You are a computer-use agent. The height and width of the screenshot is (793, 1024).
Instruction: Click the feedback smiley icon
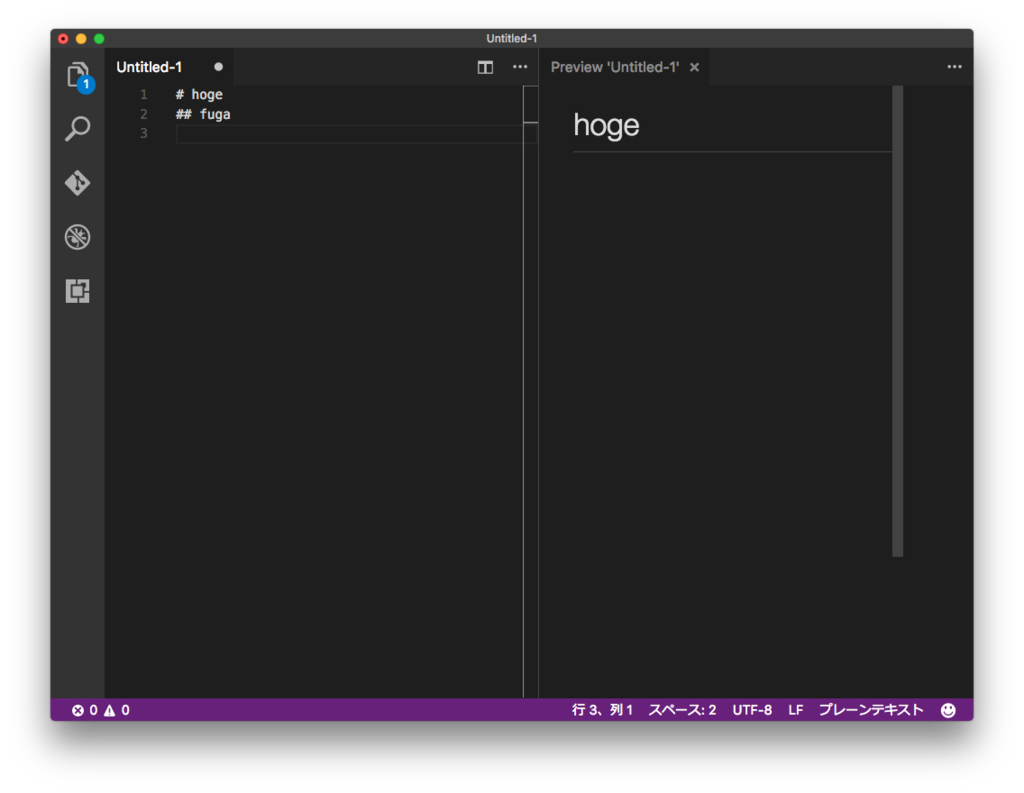click(948, 711)
